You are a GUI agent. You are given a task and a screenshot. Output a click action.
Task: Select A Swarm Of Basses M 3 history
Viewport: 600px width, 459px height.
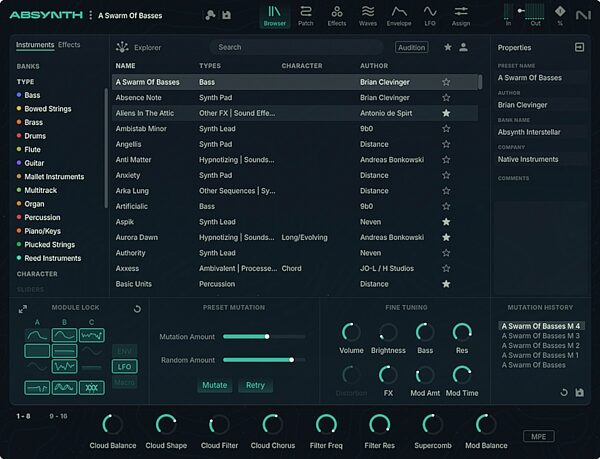coord(540,336)
